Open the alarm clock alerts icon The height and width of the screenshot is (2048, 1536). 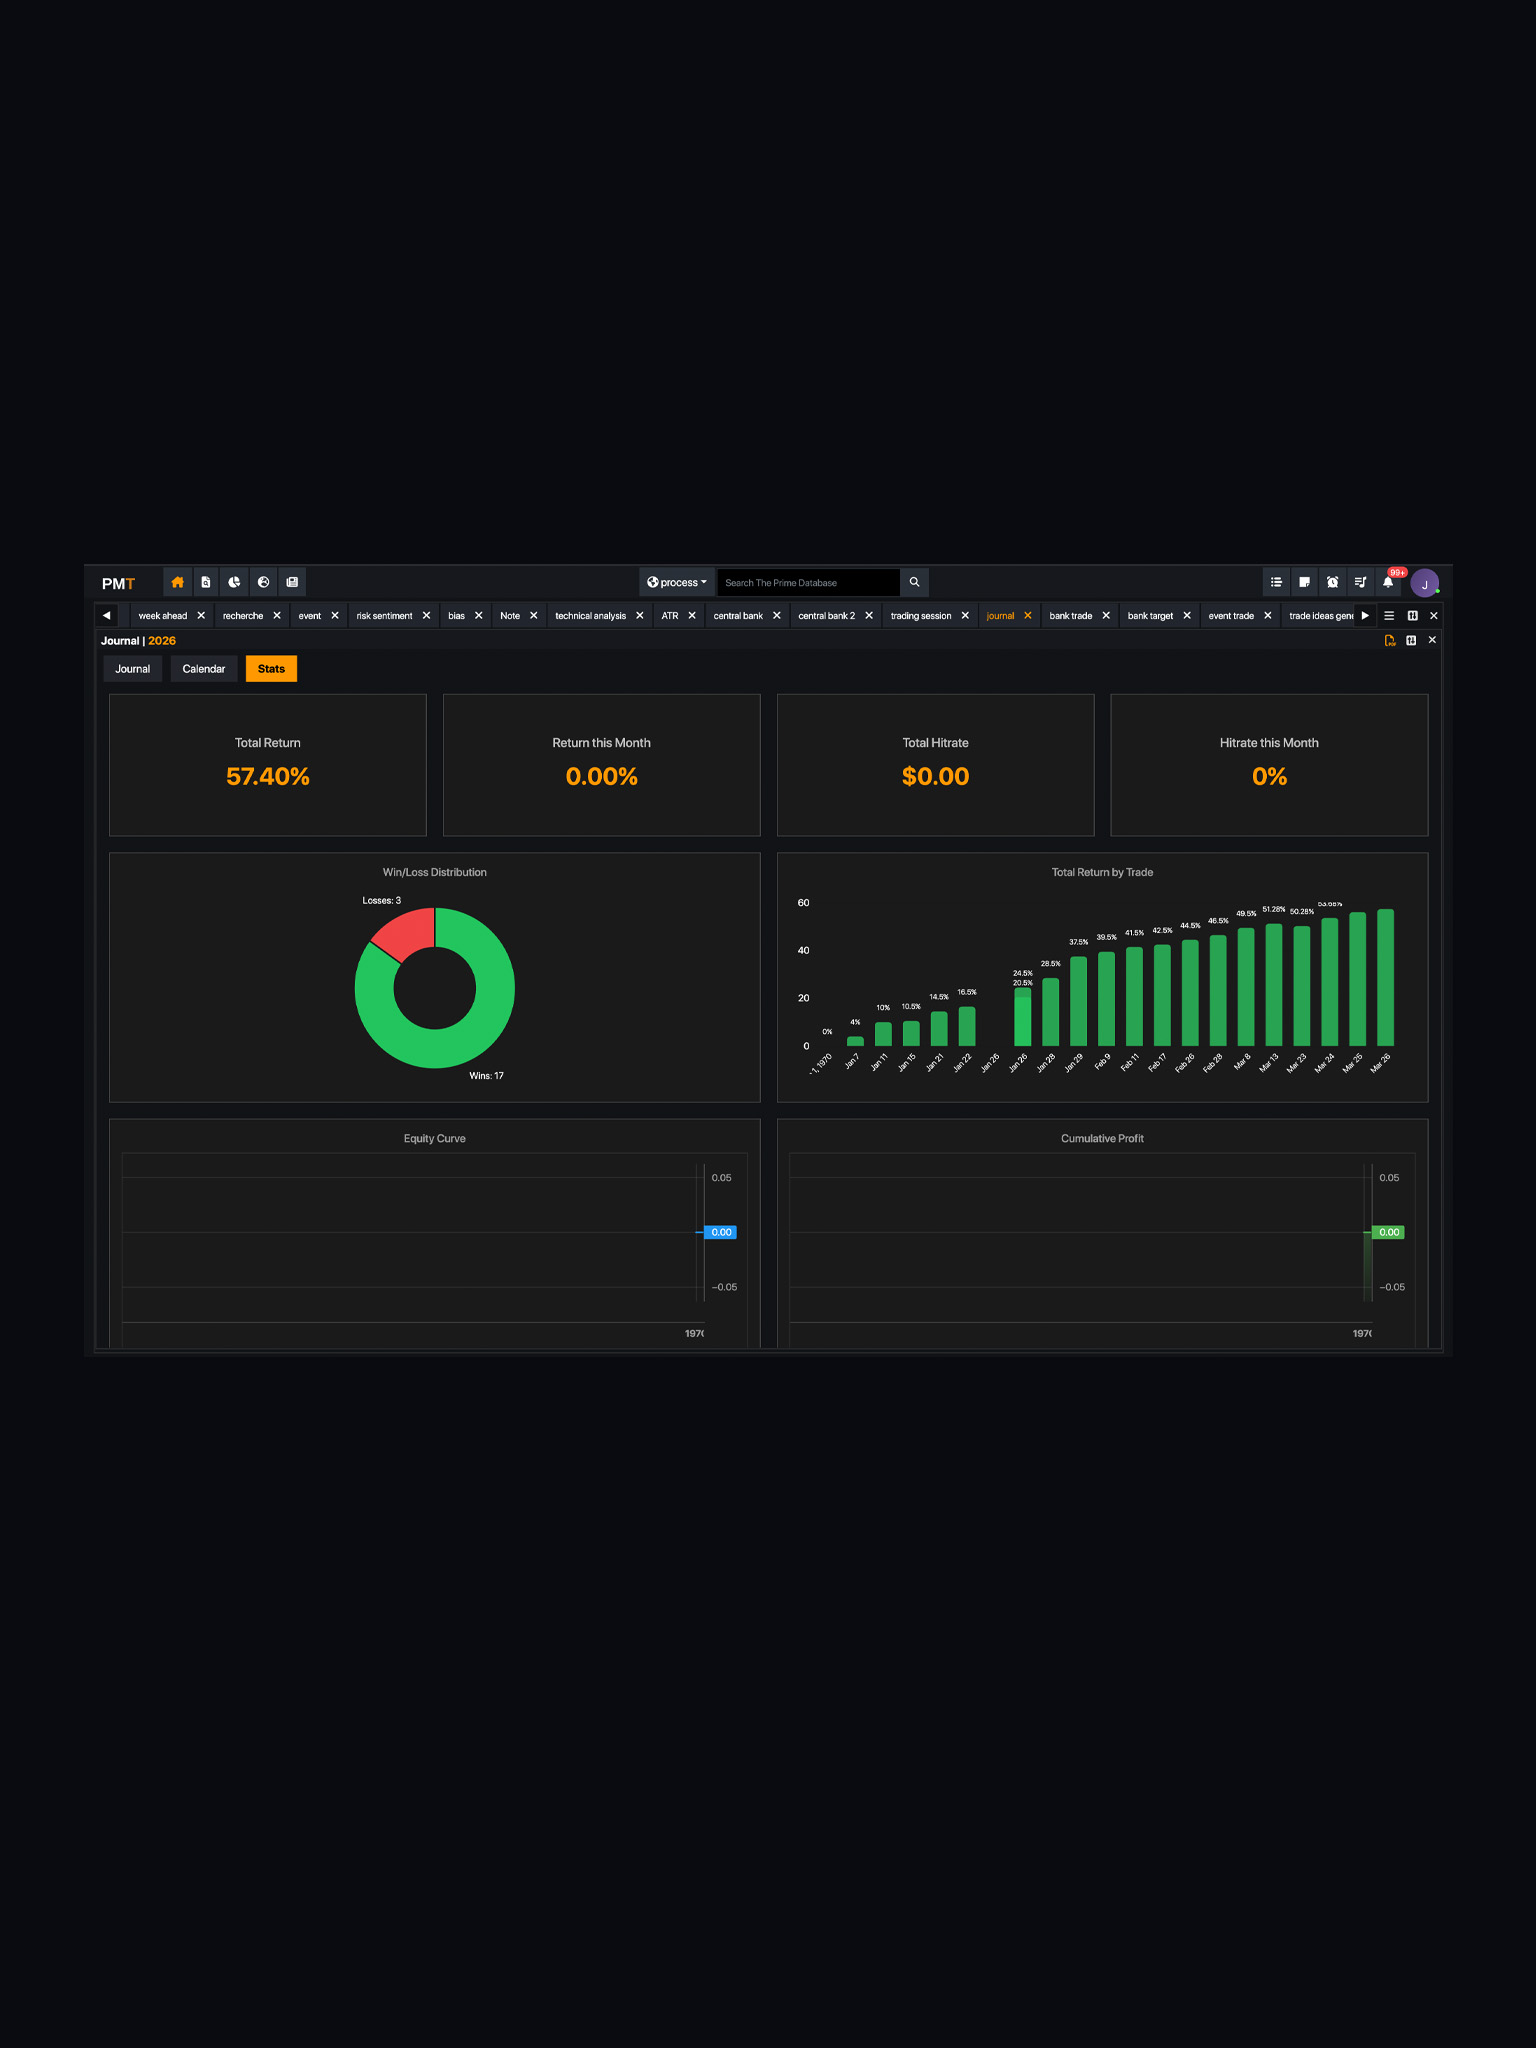click(1332, 582)
